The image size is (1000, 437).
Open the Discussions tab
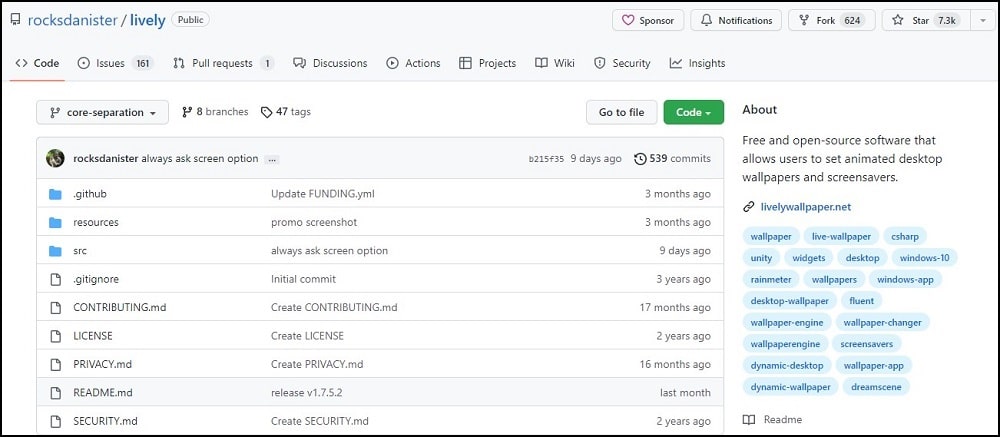pyautogui.click(x=330, y=63)
